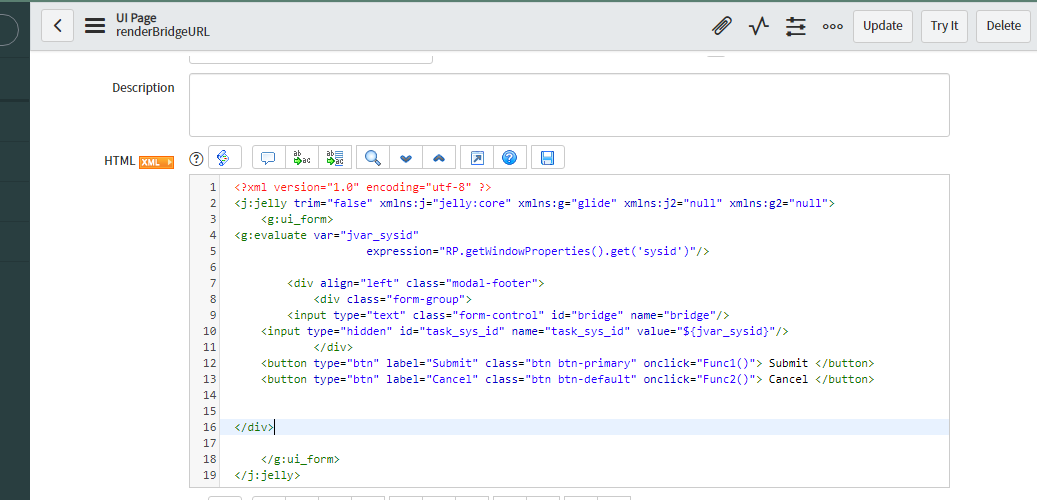Screen dimensions: 1037x500
Task: Click the closing </g:ui_form> tag line
Action: (x=300, y=458)
